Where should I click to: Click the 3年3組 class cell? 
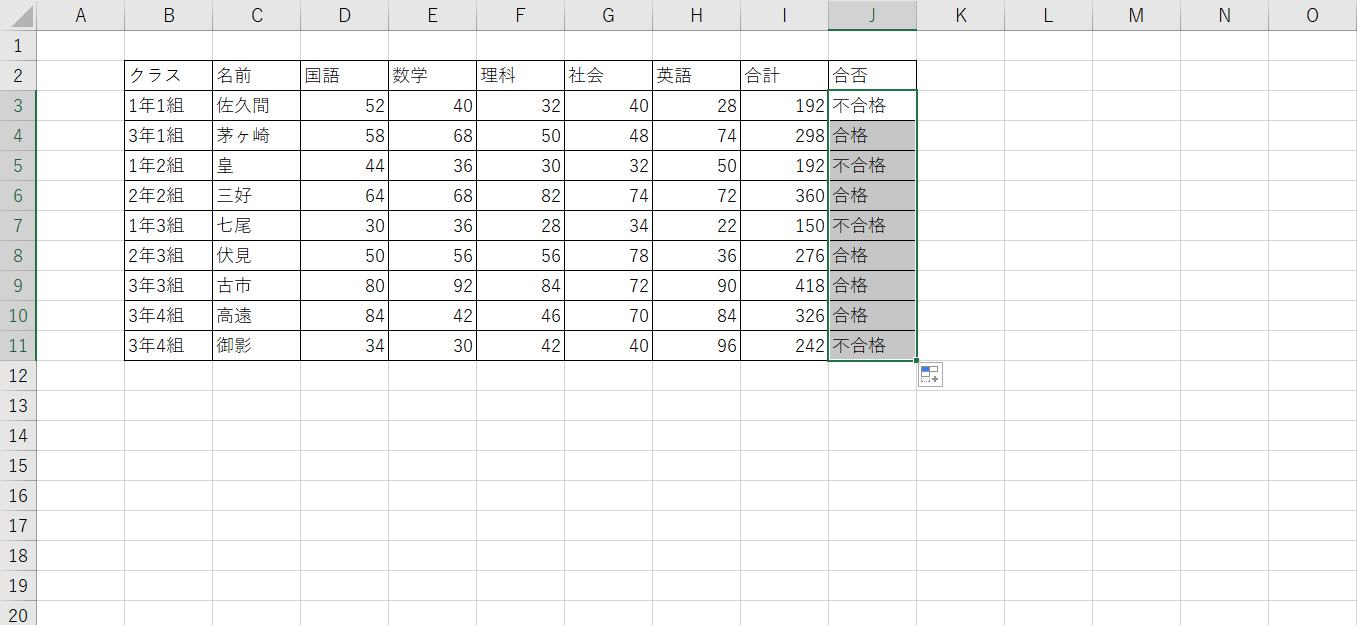168,285
